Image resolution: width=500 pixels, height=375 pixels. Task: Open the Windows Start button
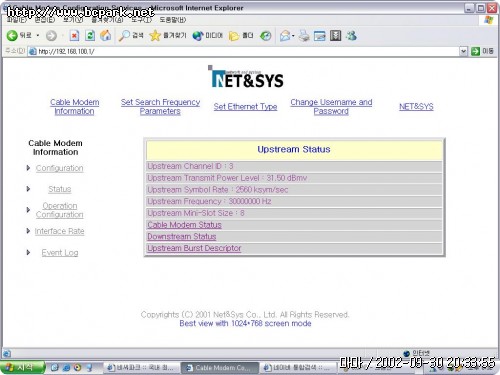tap(23, 368)
